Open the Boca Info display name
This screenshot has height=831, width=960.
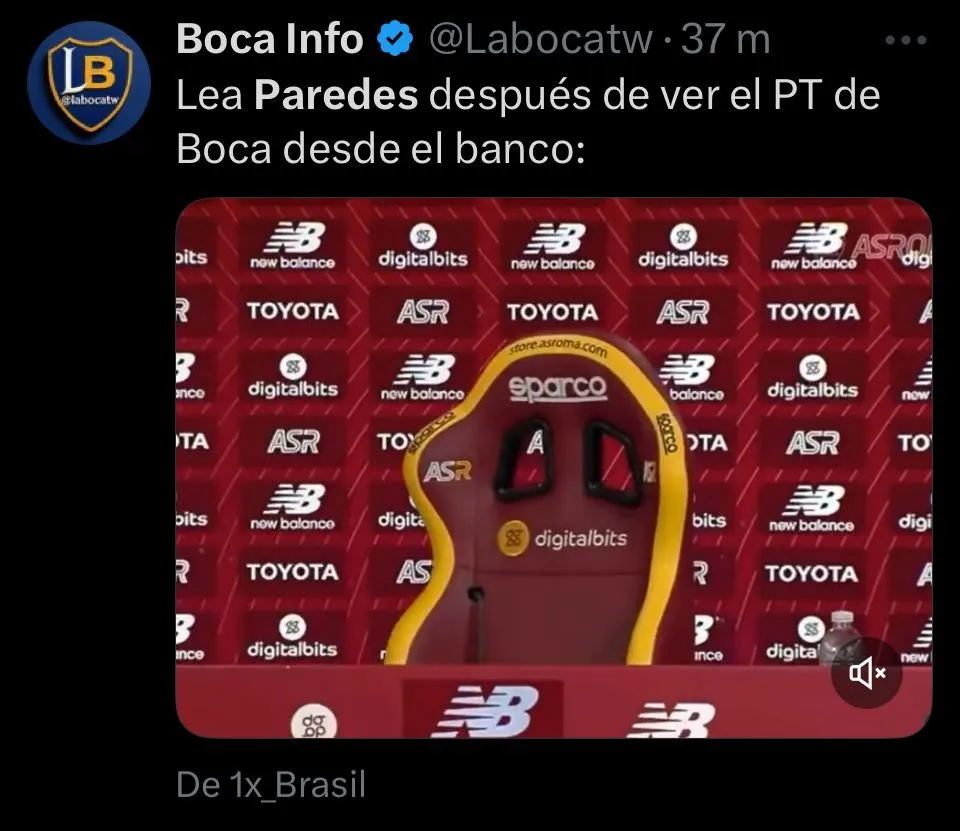coord(270,39)
